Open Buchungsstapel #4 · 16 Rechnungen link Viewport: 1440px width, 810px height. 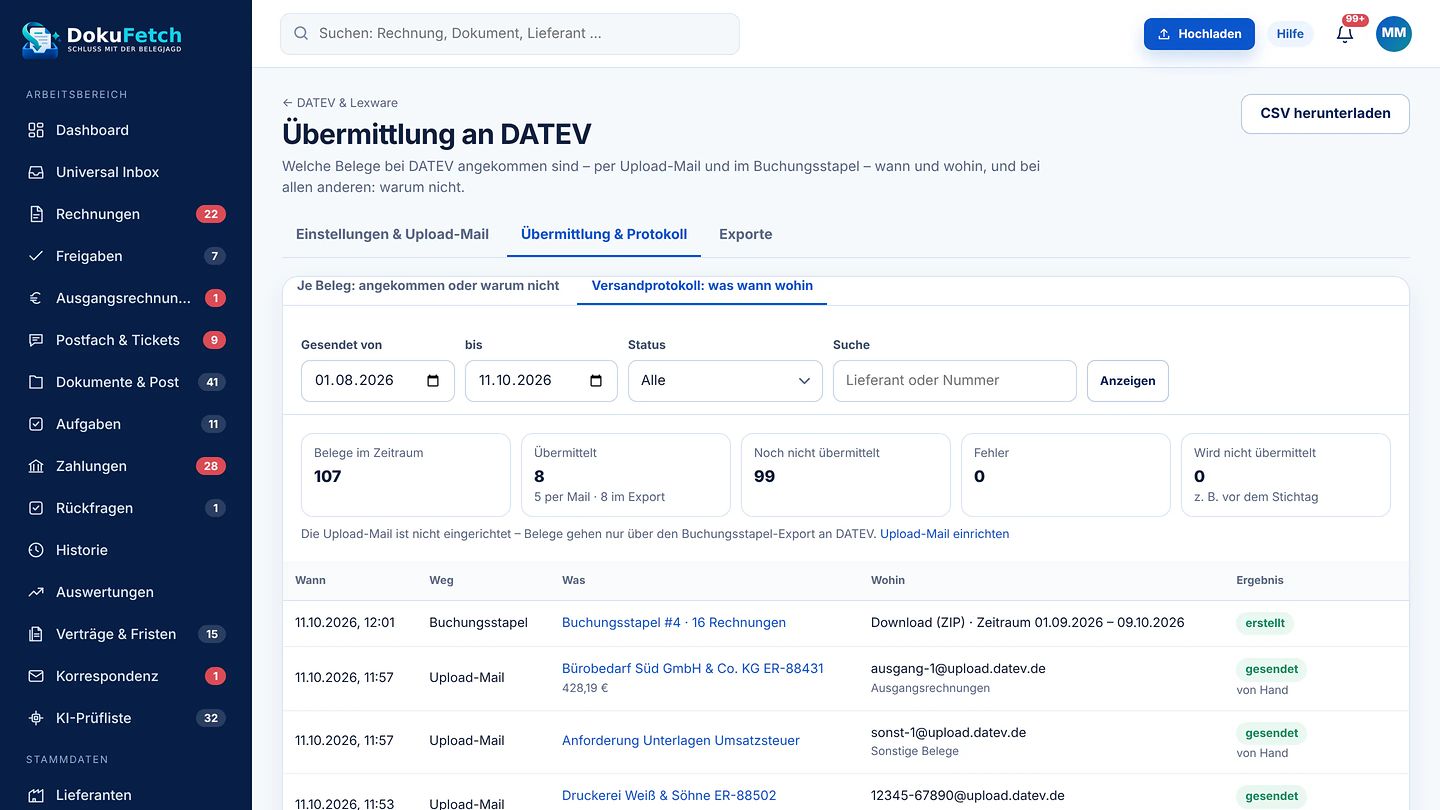pyautogui.click(x=674, y=623)
